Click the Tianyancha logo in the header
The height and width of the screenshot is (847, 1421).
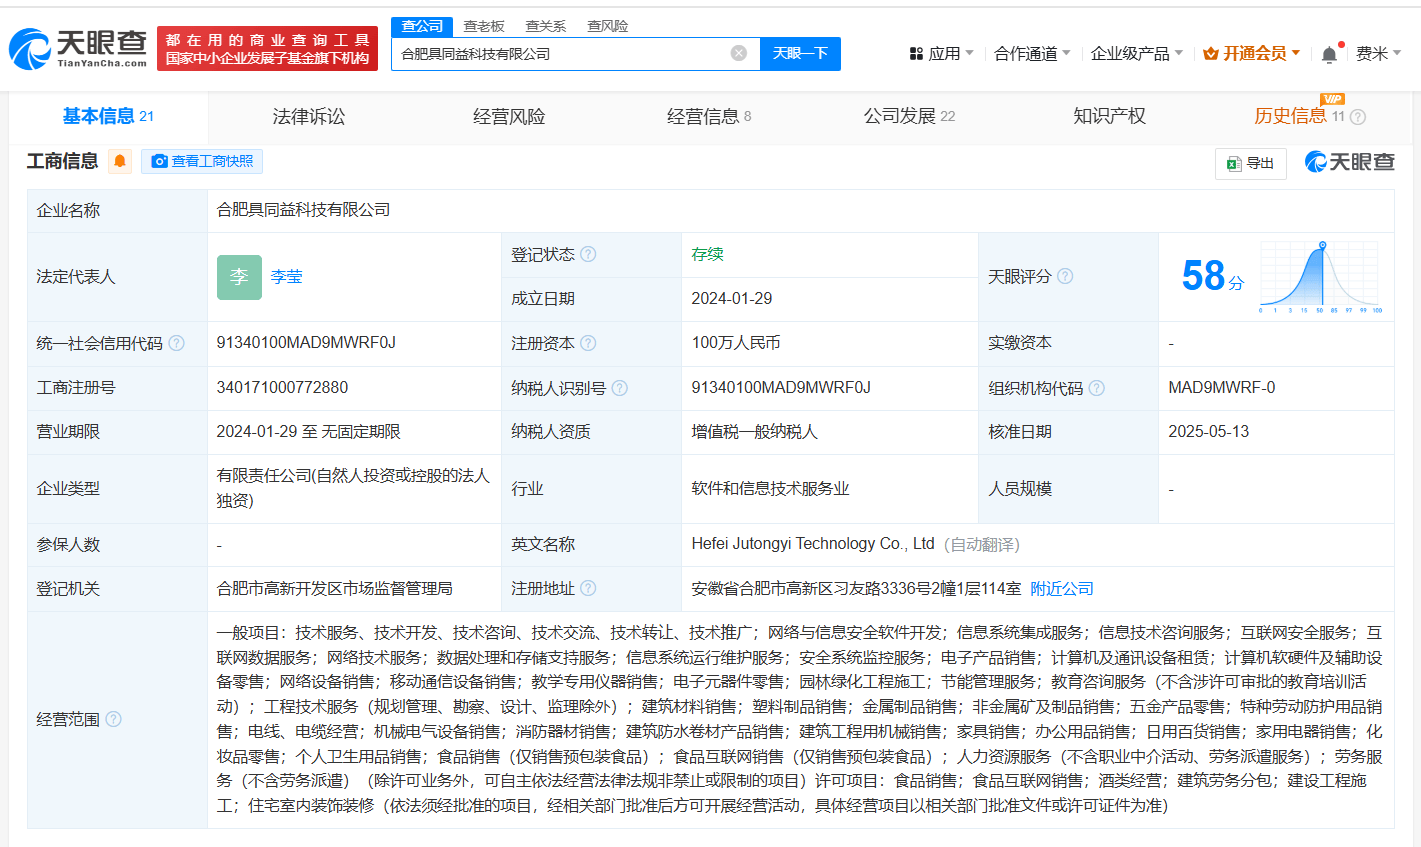pyautogui.click(x=78, y=48)
